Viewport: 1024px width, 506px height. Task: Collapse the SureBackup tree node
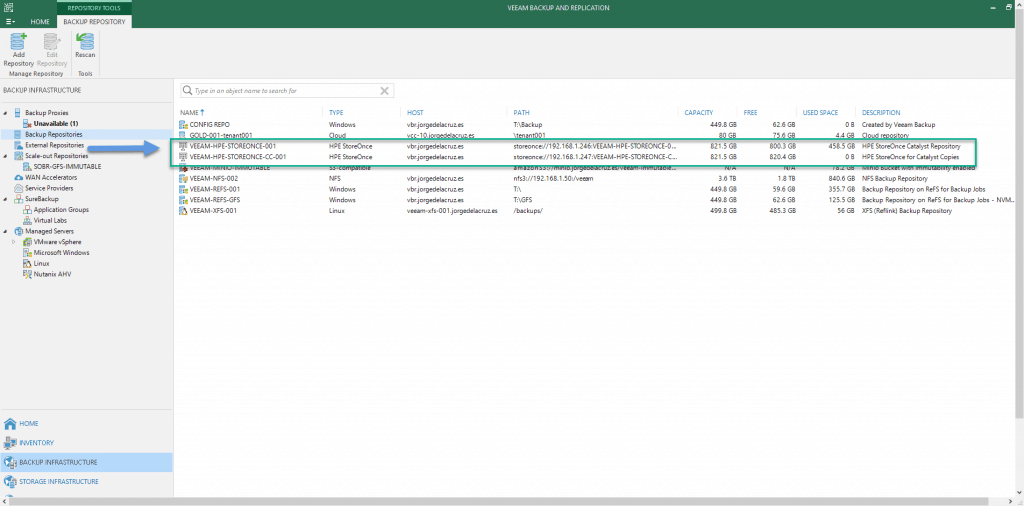click(x=6, y=199)
